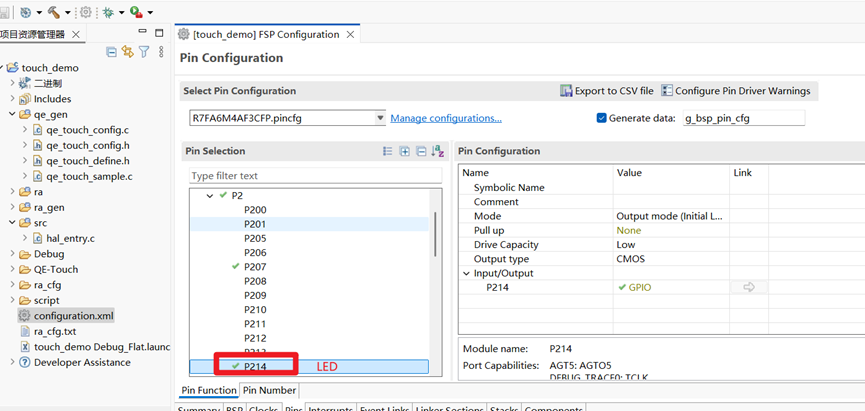The width and height of the screenshot is (865, 411).
Task: Collapse the Input/Output property group
Action: pyautogui.click(x=466, y=273)
